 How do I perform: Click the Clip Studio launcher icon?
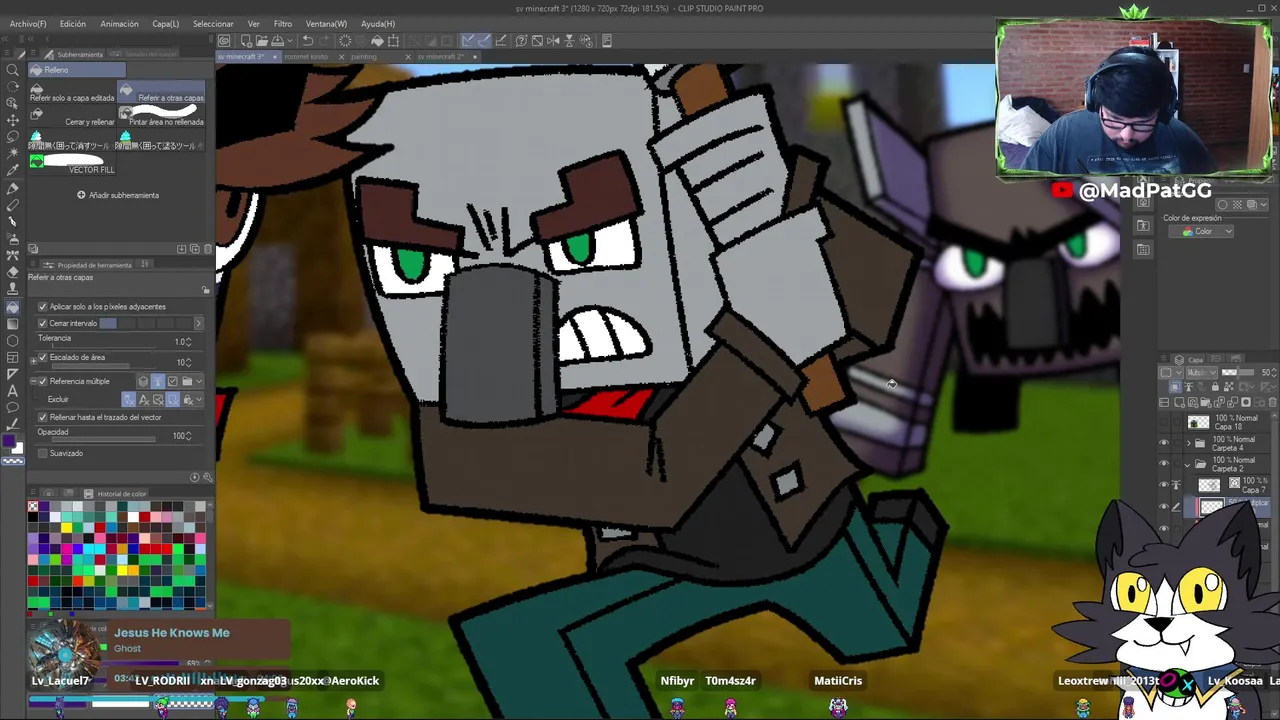(224, 41)
